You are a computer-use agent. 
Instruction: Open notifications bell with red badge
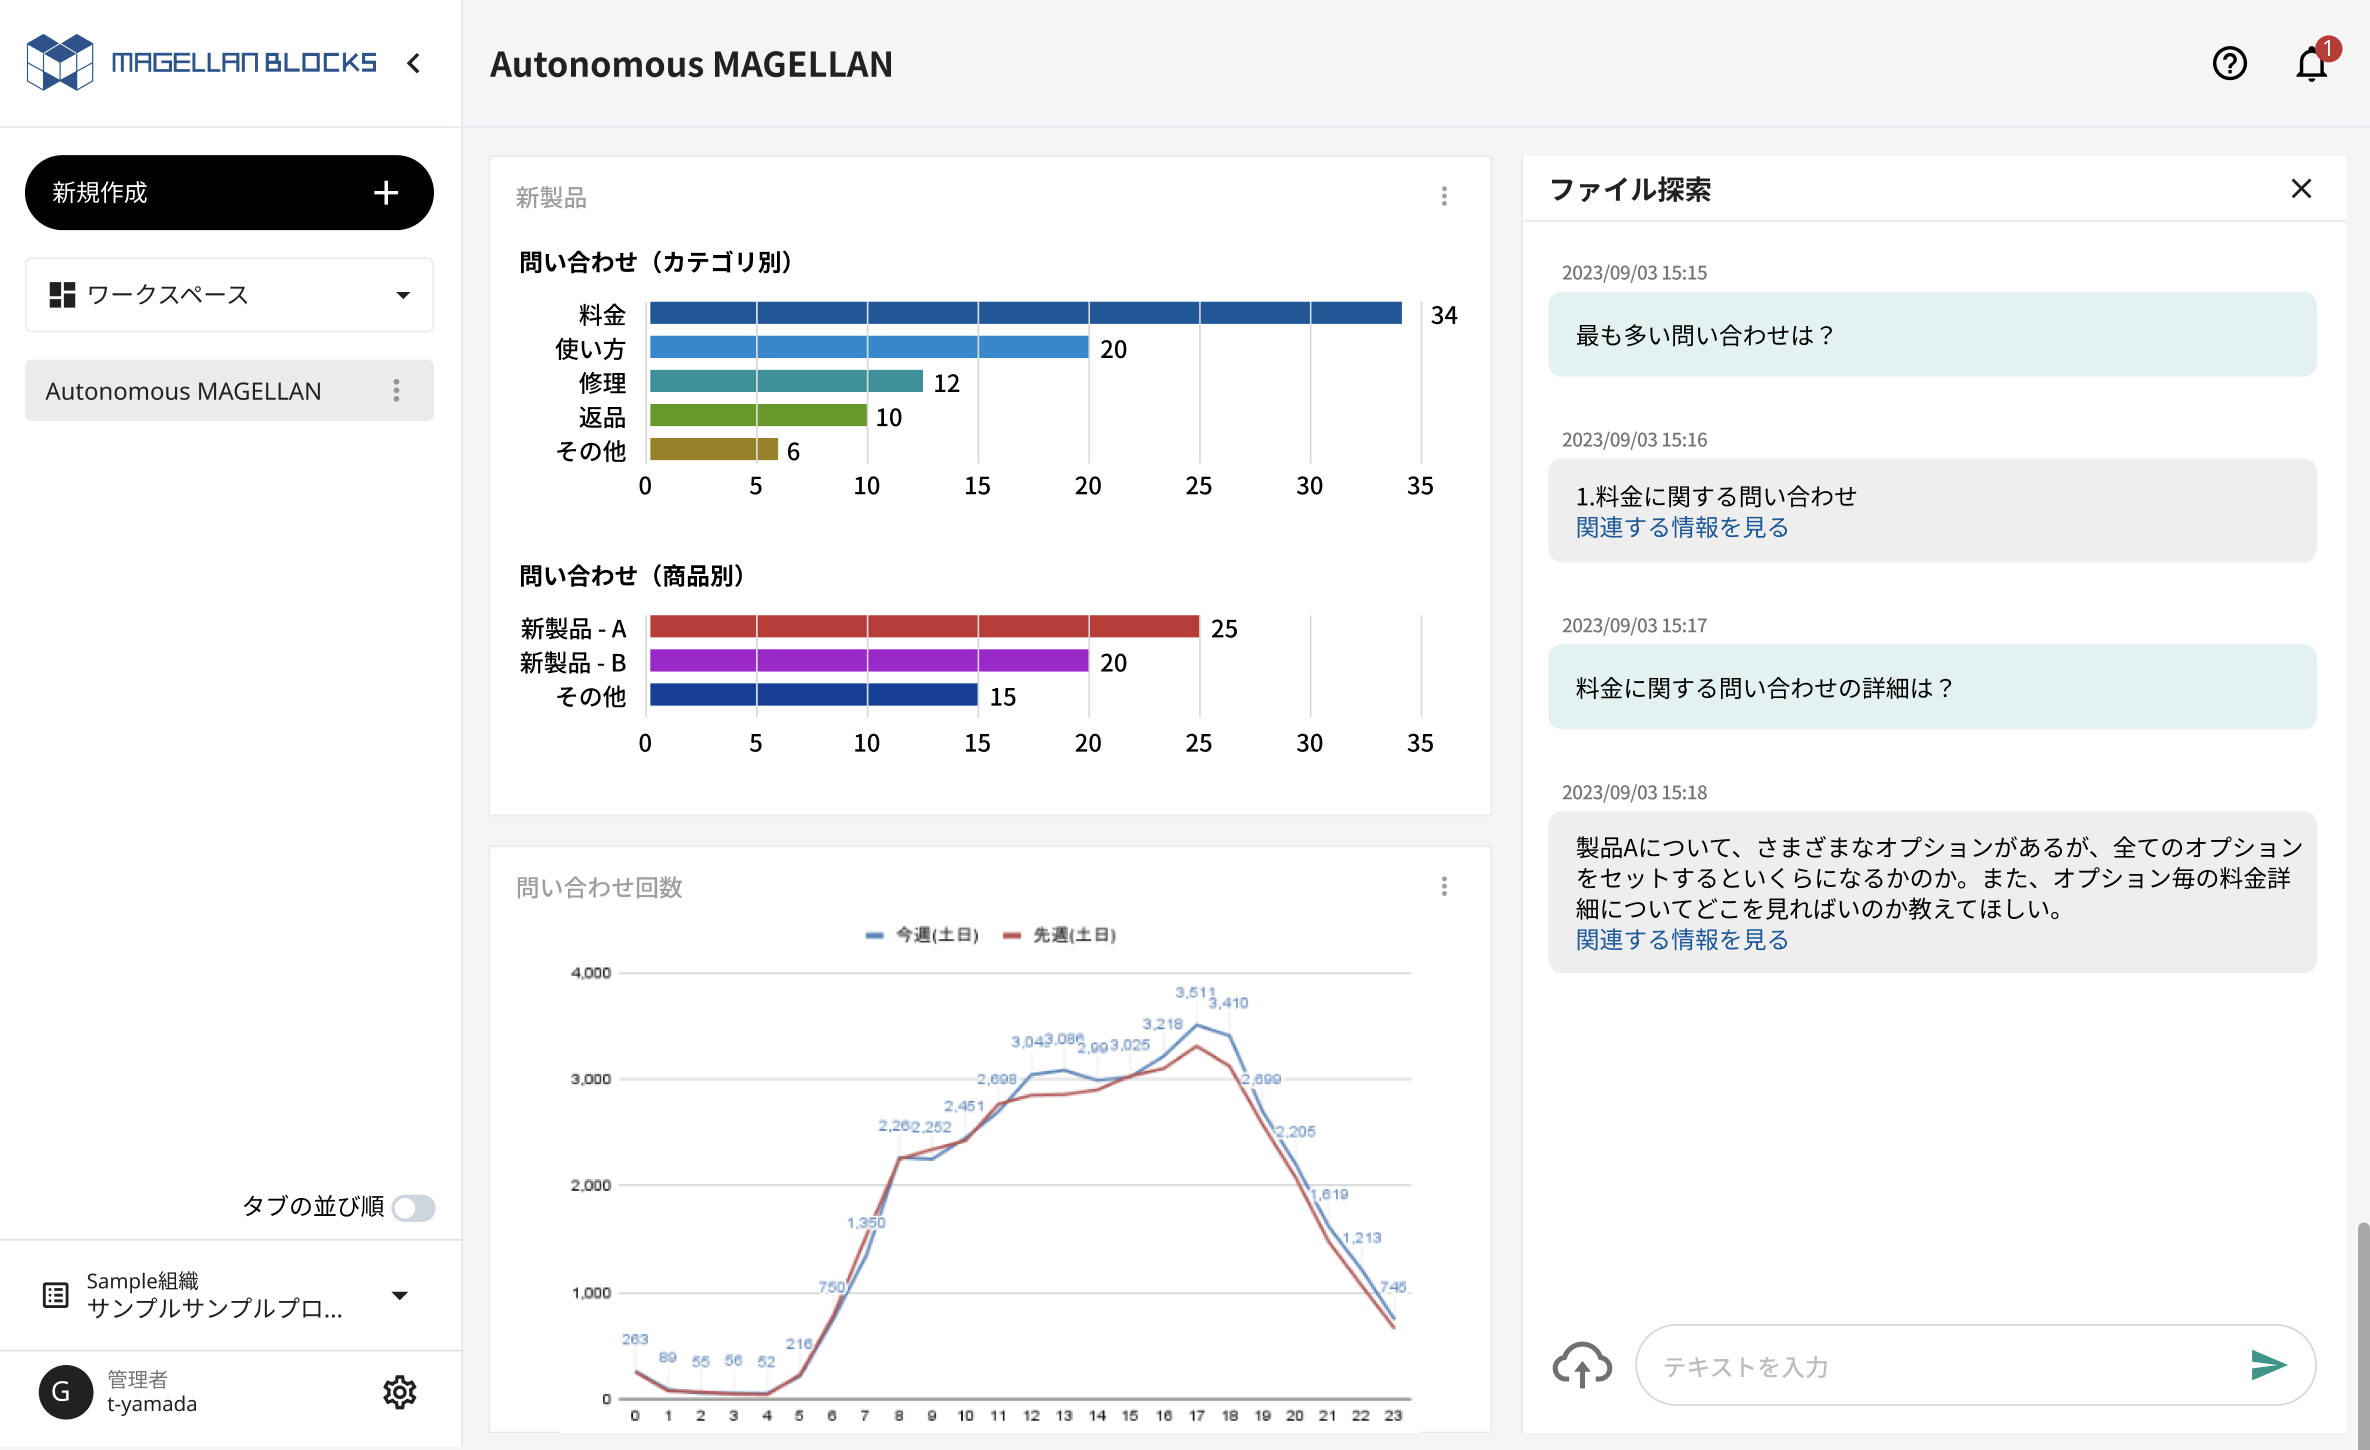[2313, 63]
